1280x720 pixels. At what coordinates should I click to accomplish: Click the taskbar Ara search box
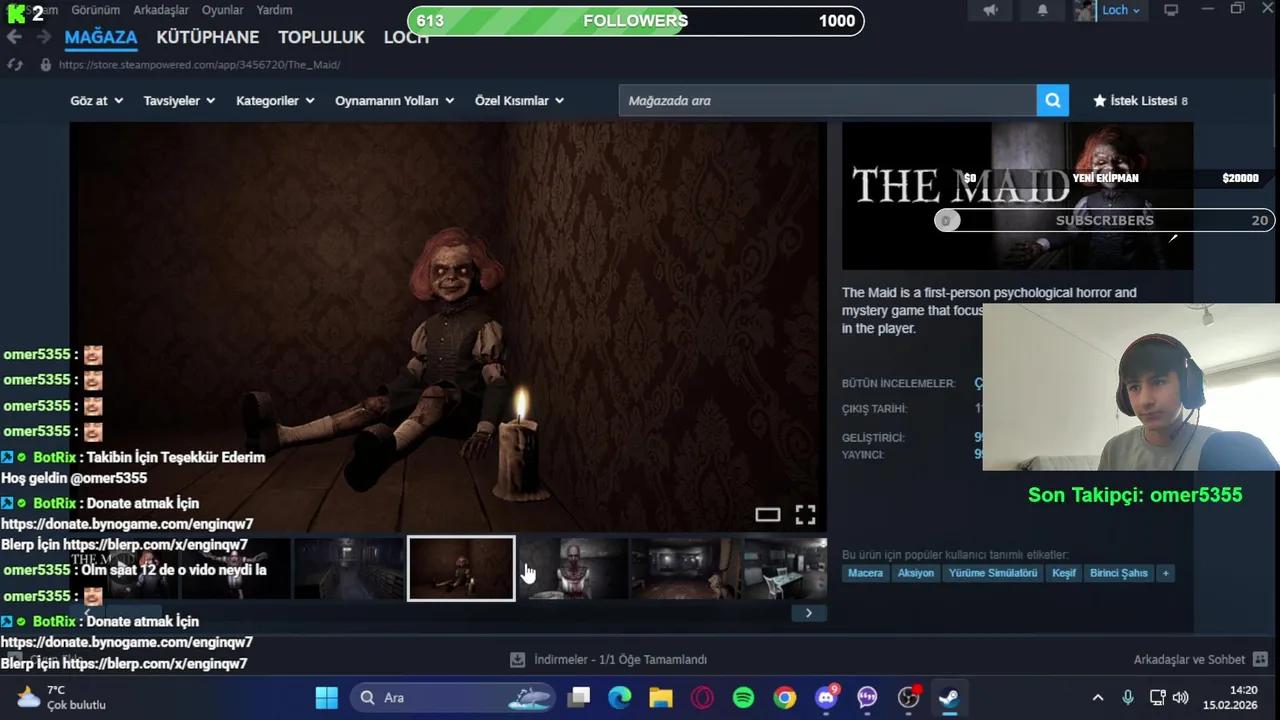(x=451, y=697)
